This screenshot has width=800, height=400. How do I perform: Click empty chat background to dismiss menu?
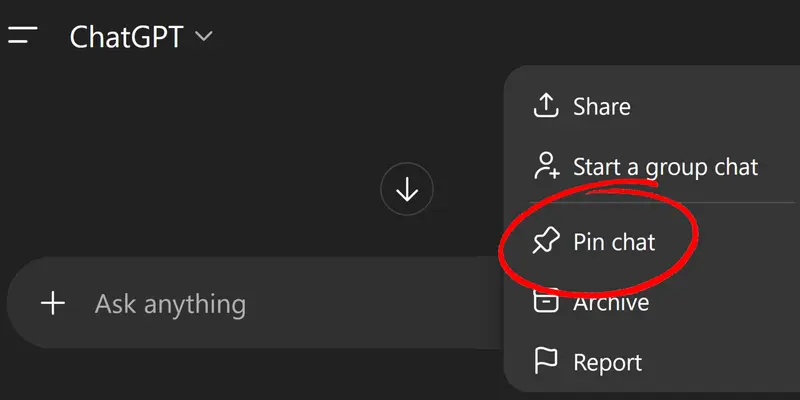pyautogui.click(x=250, y=150)
